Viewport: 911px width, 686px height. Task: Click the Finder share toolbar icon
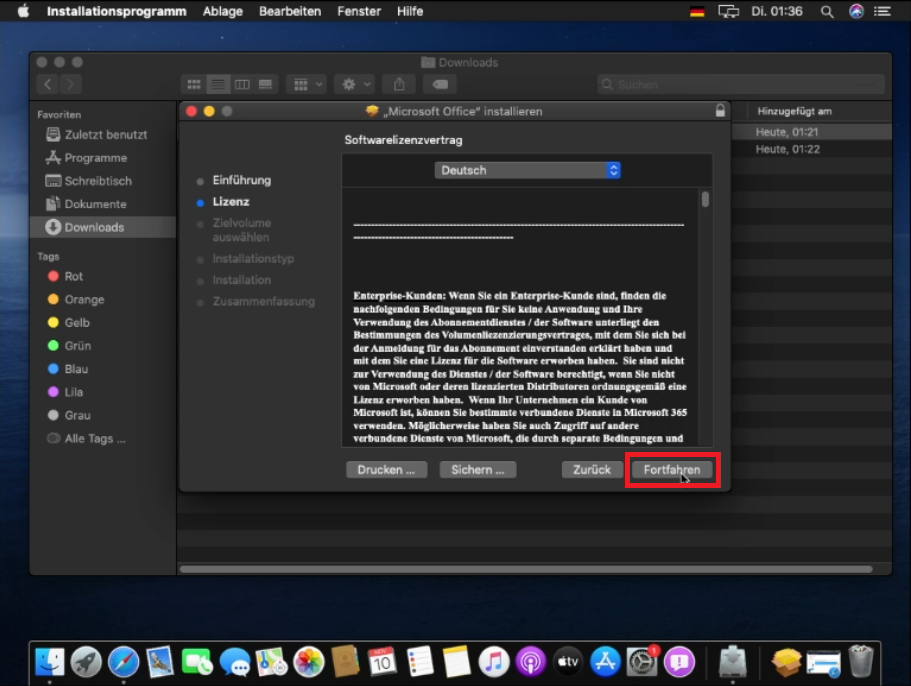tap(399, 85)
